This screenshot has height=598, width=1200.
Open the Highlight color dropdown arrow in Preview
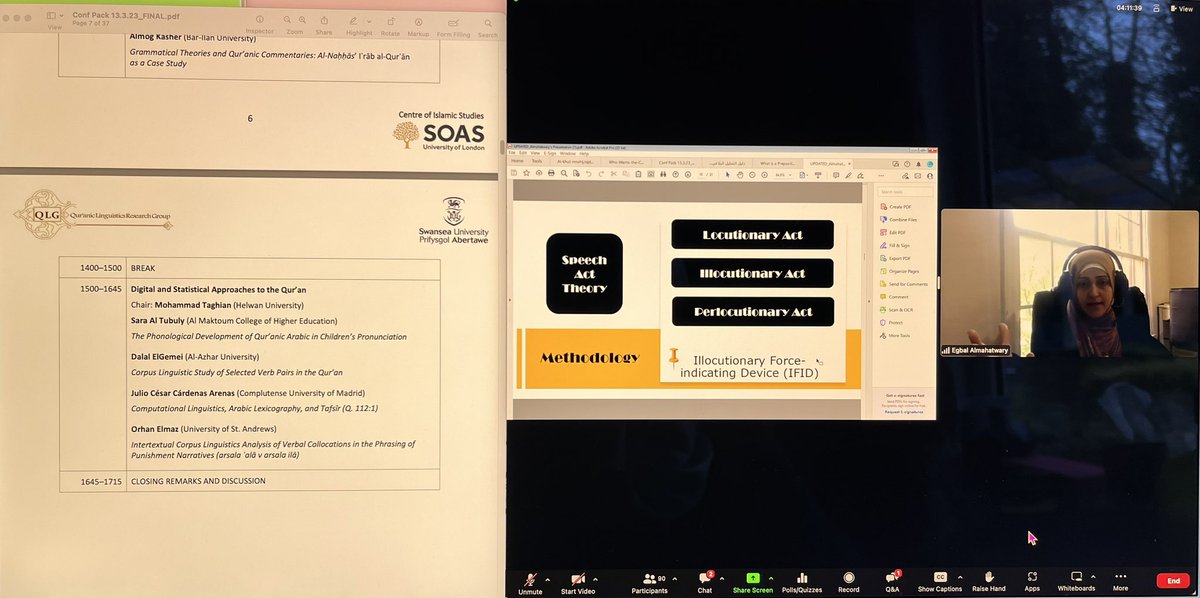pos(370,21)
